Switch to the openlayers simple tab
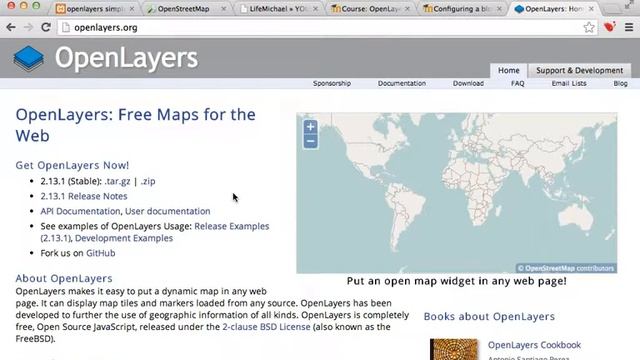This screenshot has height=360, width=640. [95, 9]
